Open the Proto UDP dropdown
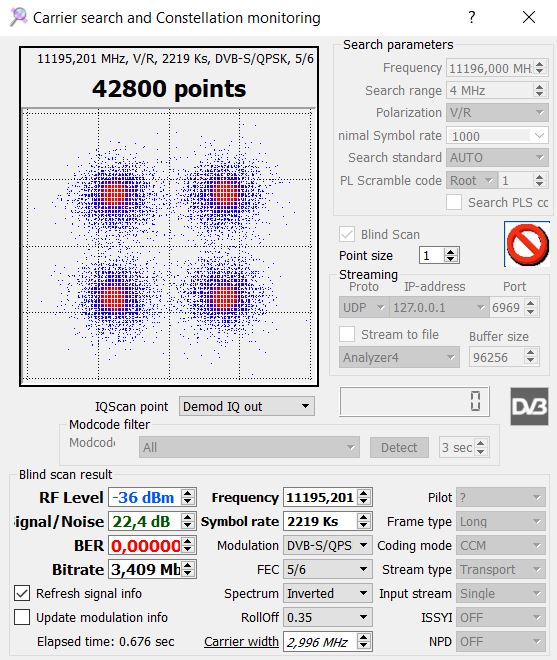This screenshot has width=557, height=660. 364,307
